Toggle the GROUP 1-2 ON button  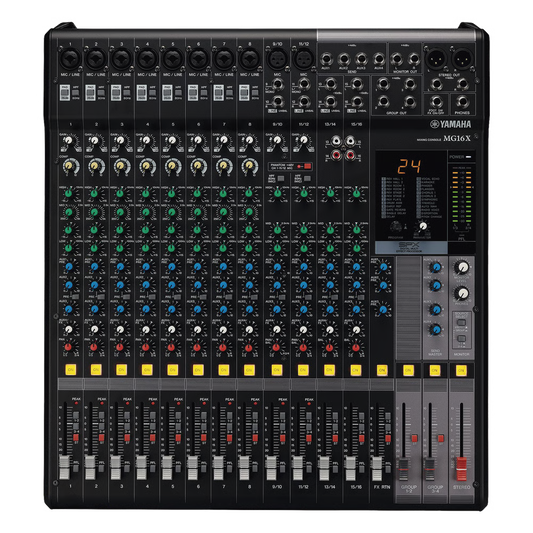pos(408,370)
